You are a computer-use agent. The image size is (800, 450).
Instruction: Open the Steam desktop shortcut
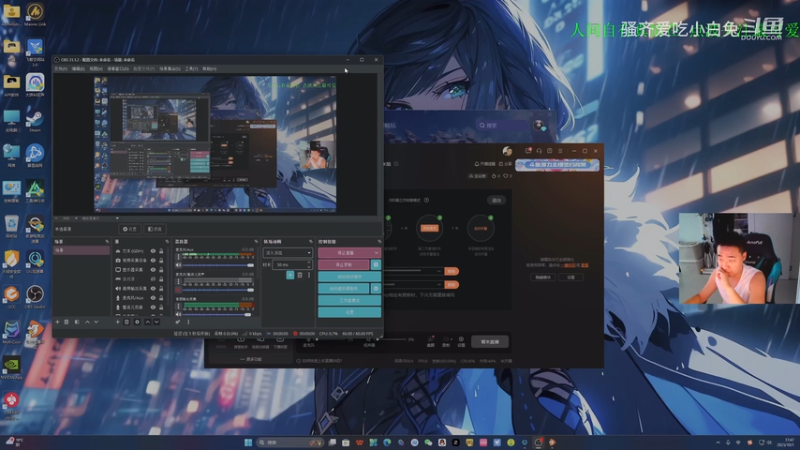pyautogui.click(x=35, y=121)
